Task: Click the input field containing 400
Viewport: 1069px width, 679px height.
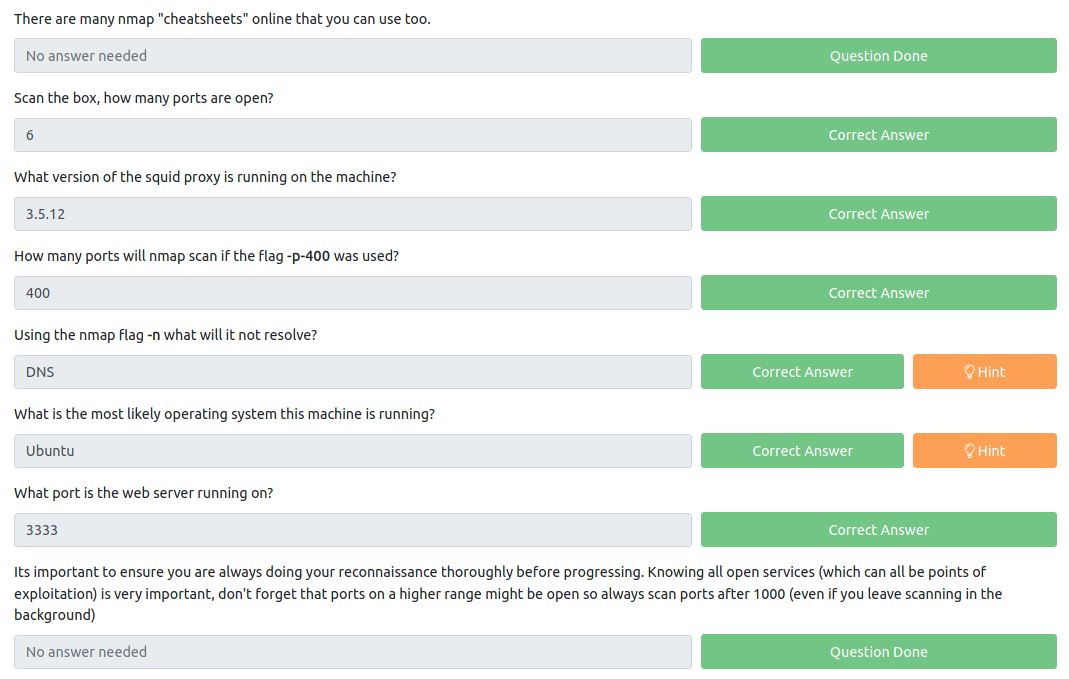Action: (x=352, y=293)
